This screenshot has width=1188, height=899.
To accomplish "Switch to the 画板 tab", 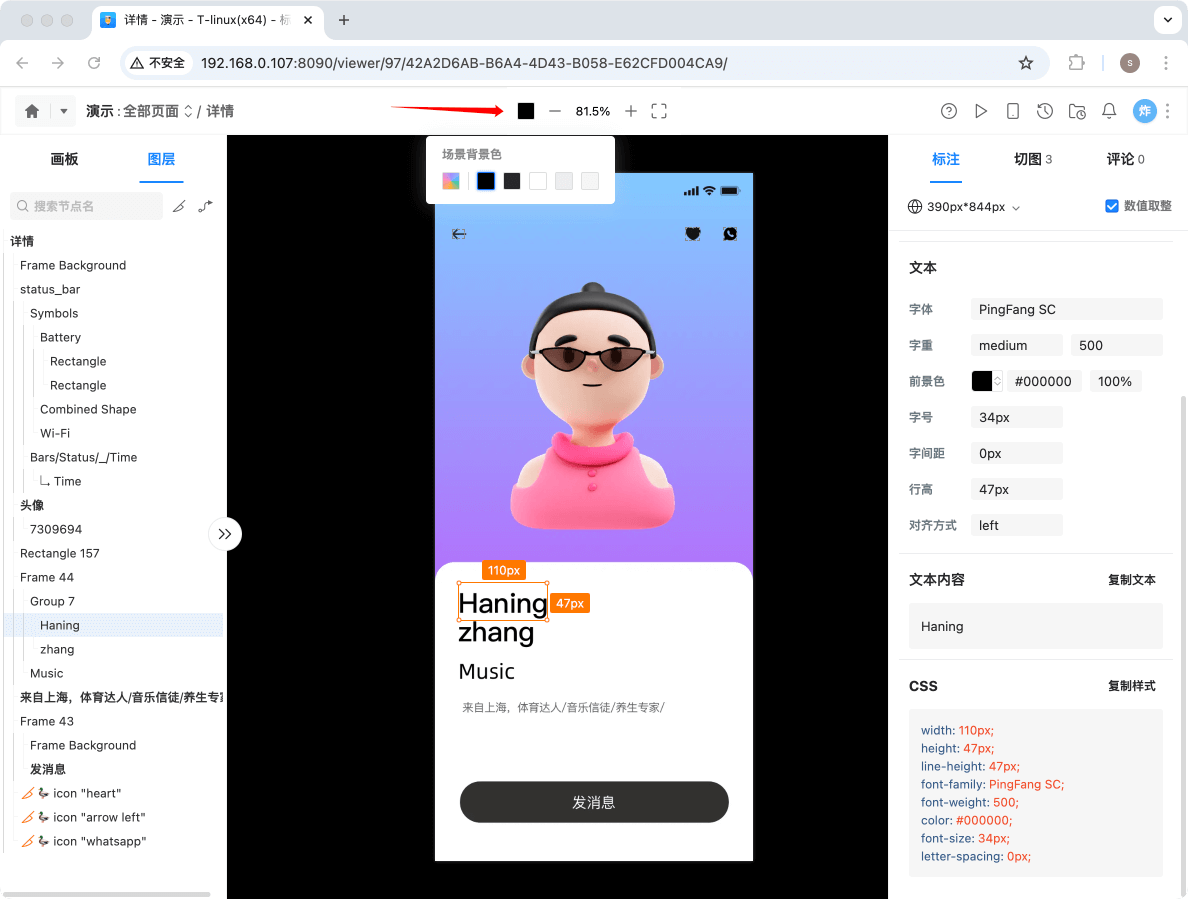I will click(64, 159).
